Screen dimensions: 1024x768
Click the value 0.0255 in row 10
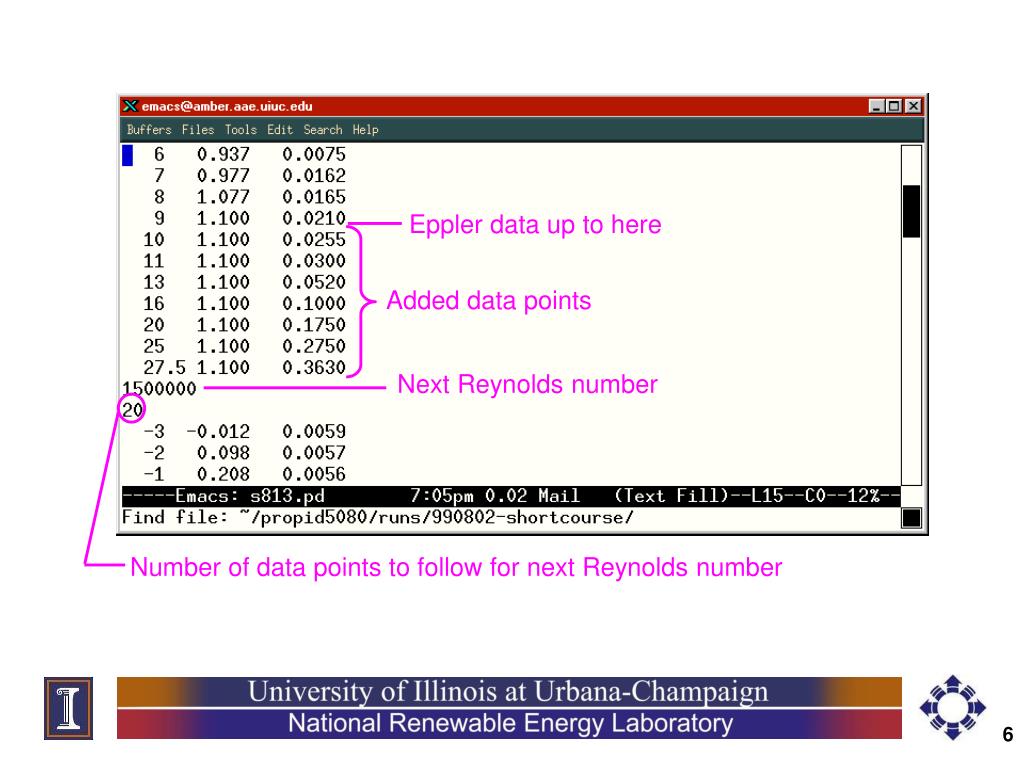point(313,240)
